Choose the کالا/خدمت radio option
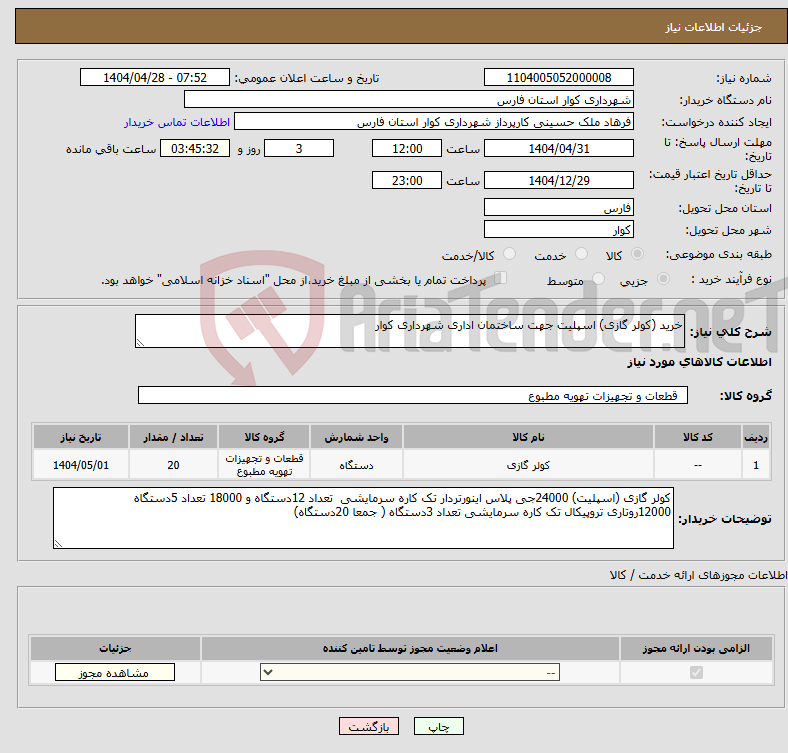 510,256
